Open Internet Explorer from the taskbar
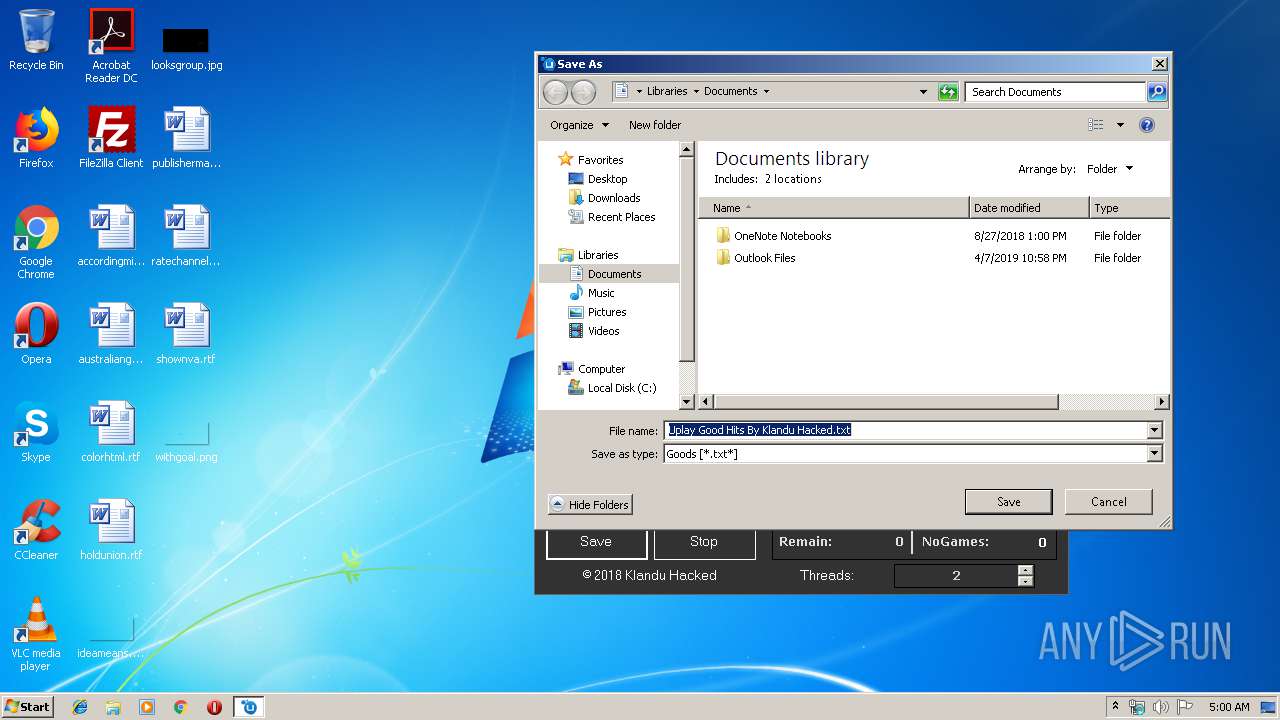 pyautogui.click(x=80, y=707)
